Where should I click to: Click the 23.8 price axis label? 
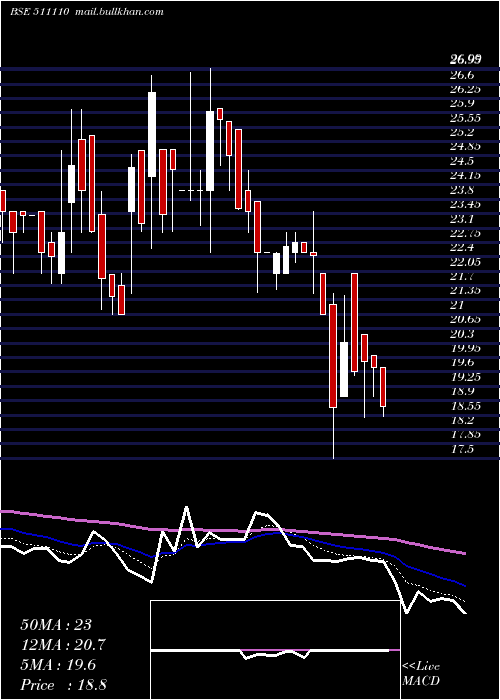tap(462, 190)
